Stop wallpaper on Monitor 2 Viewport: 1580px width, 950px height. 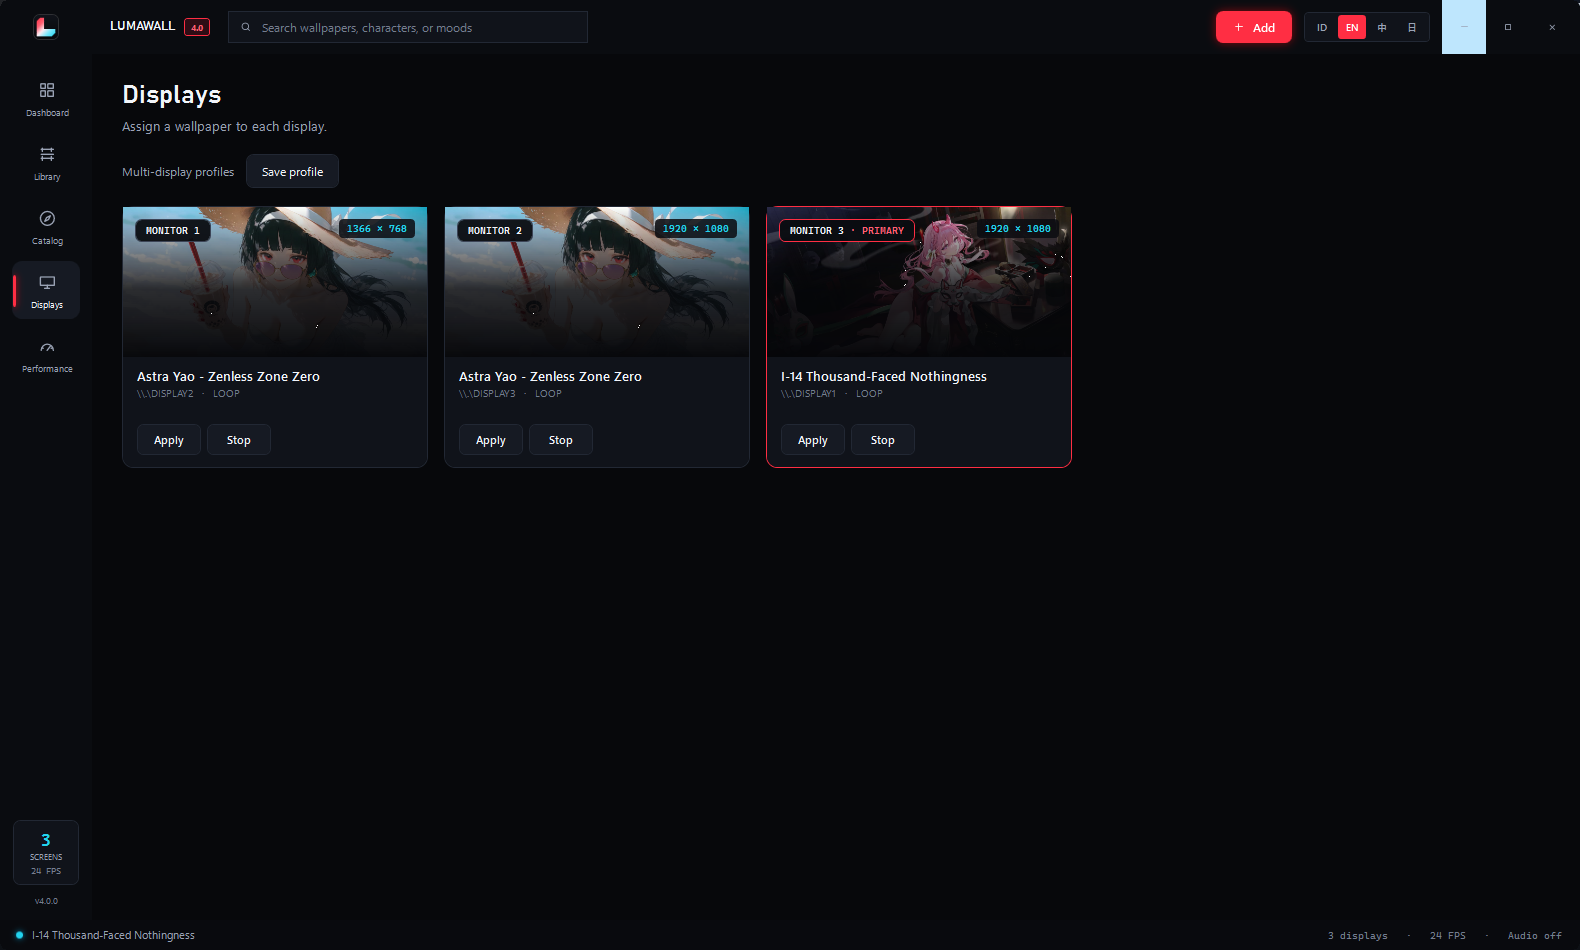click(x=561, y=440)
